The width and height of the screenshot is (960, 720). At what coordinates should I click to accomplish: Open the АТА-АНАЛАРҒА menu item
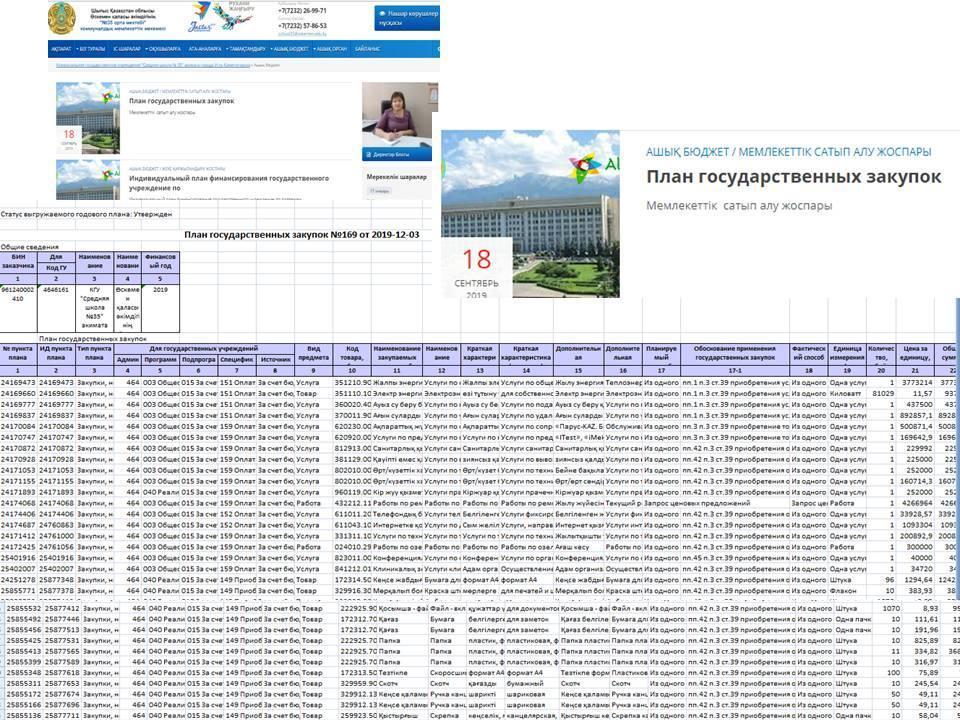205,49
